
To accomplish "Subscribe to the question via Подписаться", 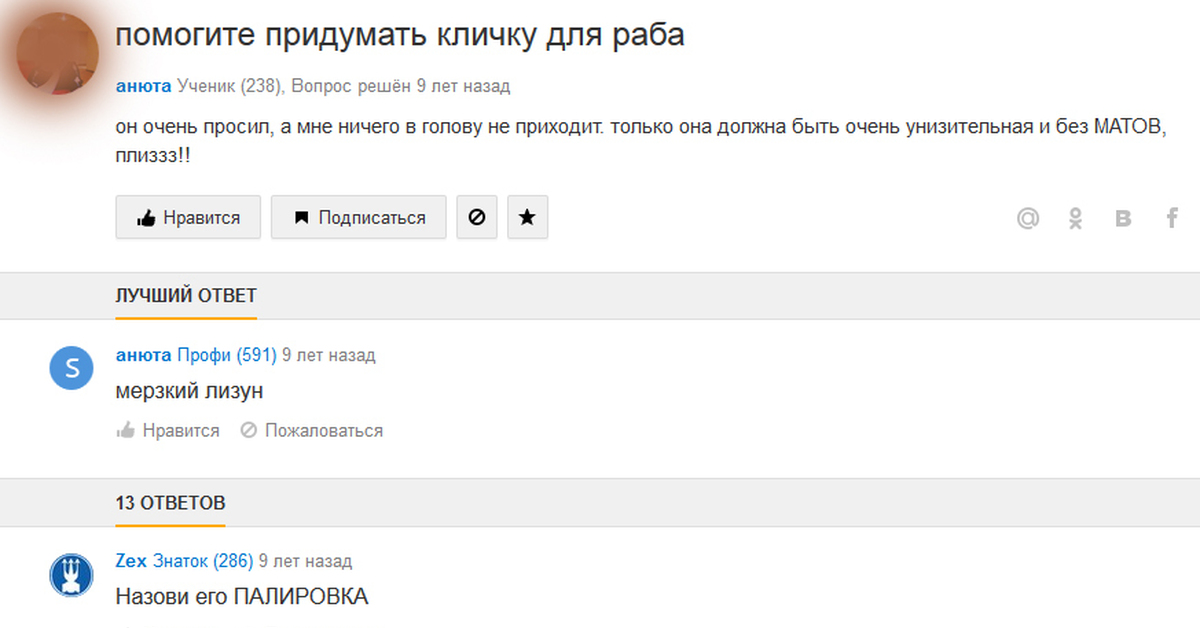I will coord(358,217).
